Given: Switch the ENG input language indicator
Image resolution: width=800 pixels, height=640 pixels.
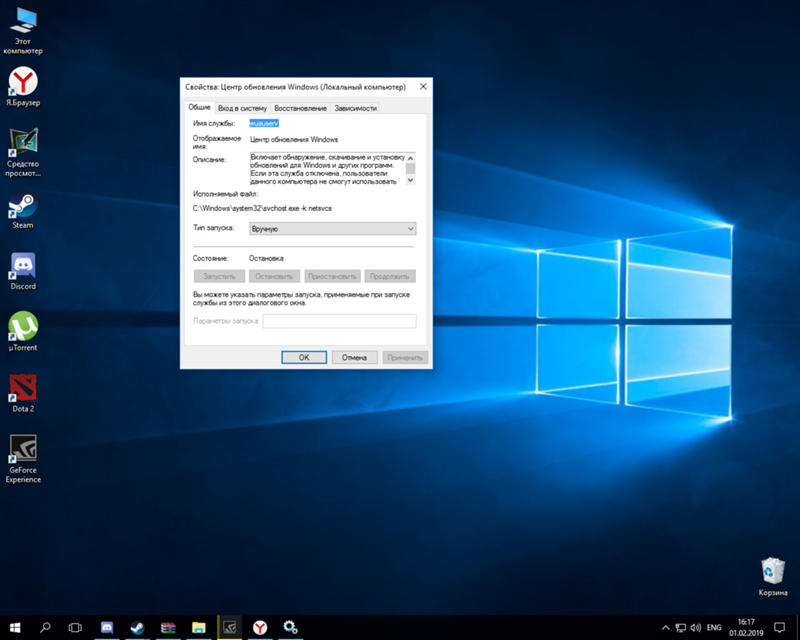Looking at the screenshot, I should (714, 628).
